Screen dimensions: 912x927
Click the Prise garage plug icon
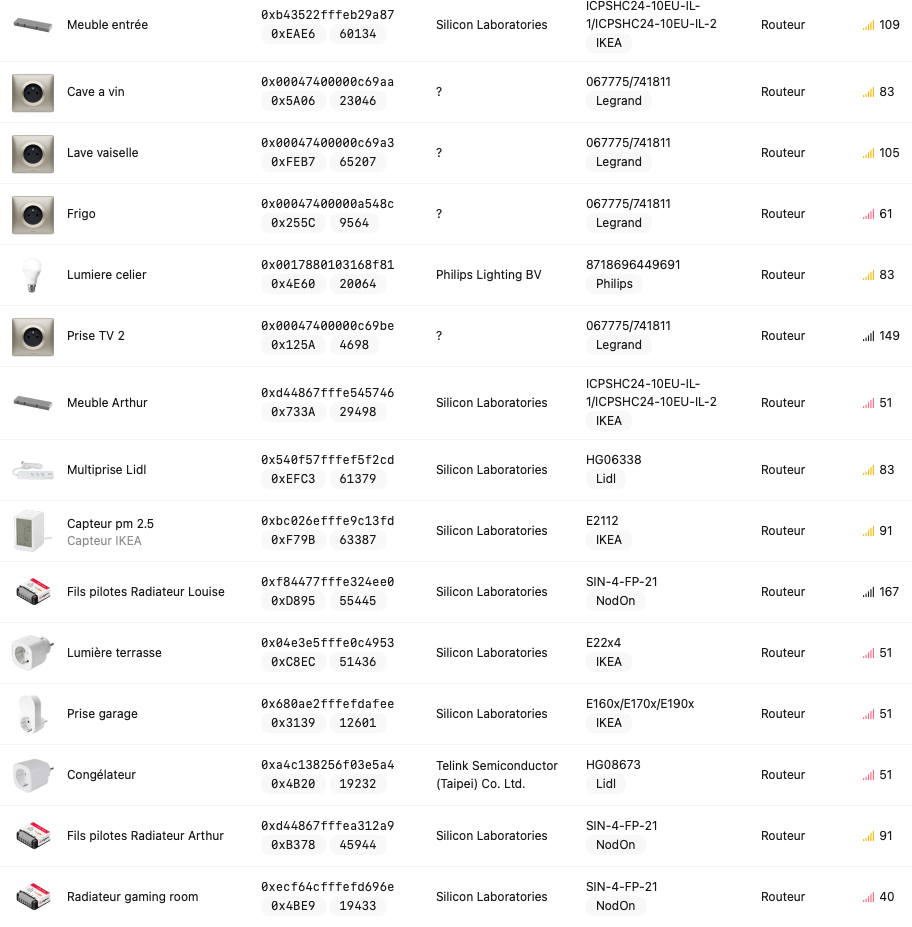click(x=32, y=714)
